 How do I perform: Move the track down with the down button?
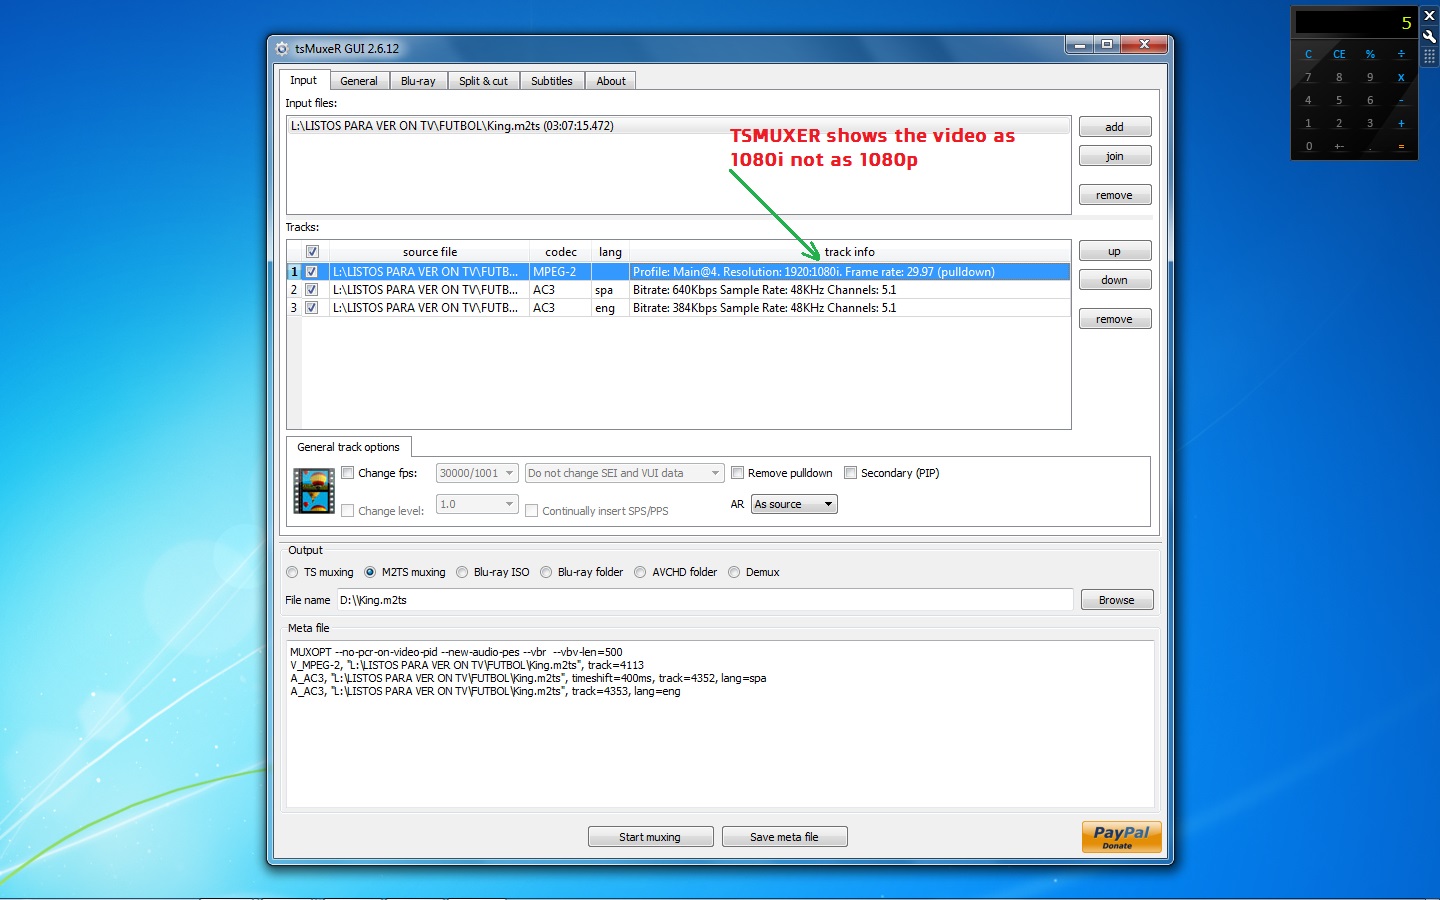click(1115, 280)
